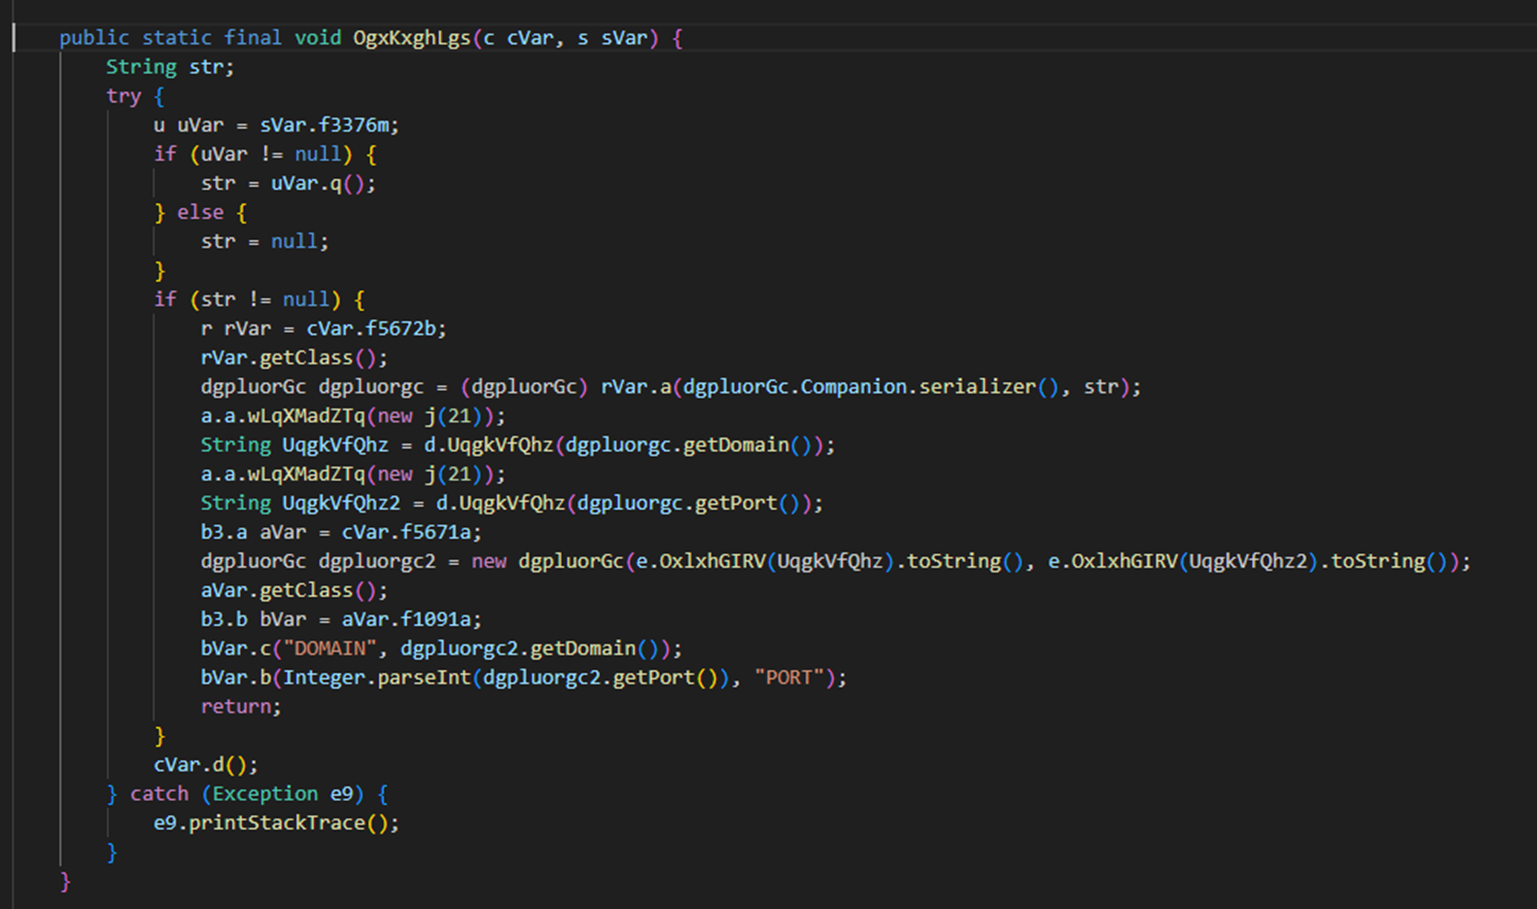The height and width of the screenshot is (909, 1537).
Task: Click the method name OgxKxghLgs
Action: [x=411, y=38]
